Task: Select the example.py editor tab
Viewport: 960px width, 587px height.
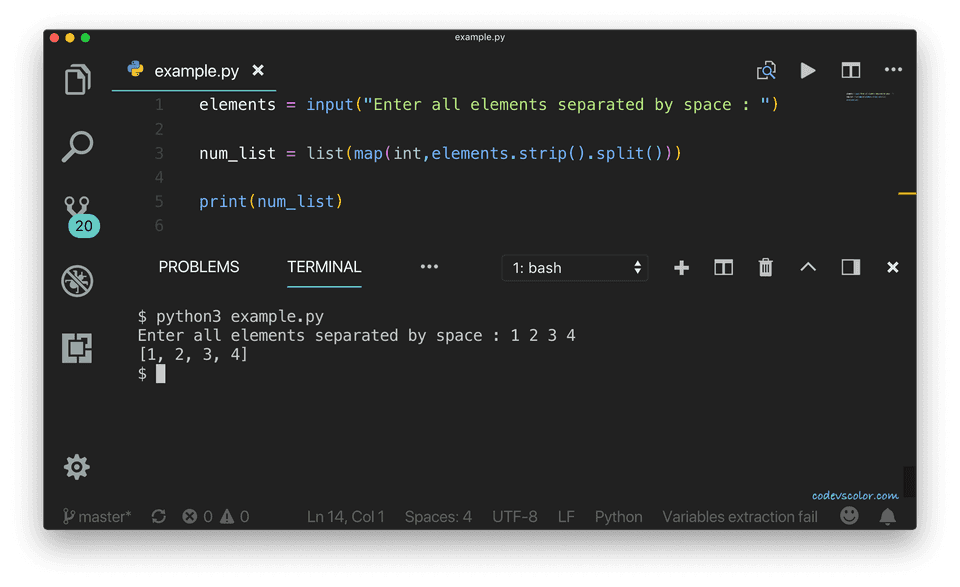Action: click(196, 71)
